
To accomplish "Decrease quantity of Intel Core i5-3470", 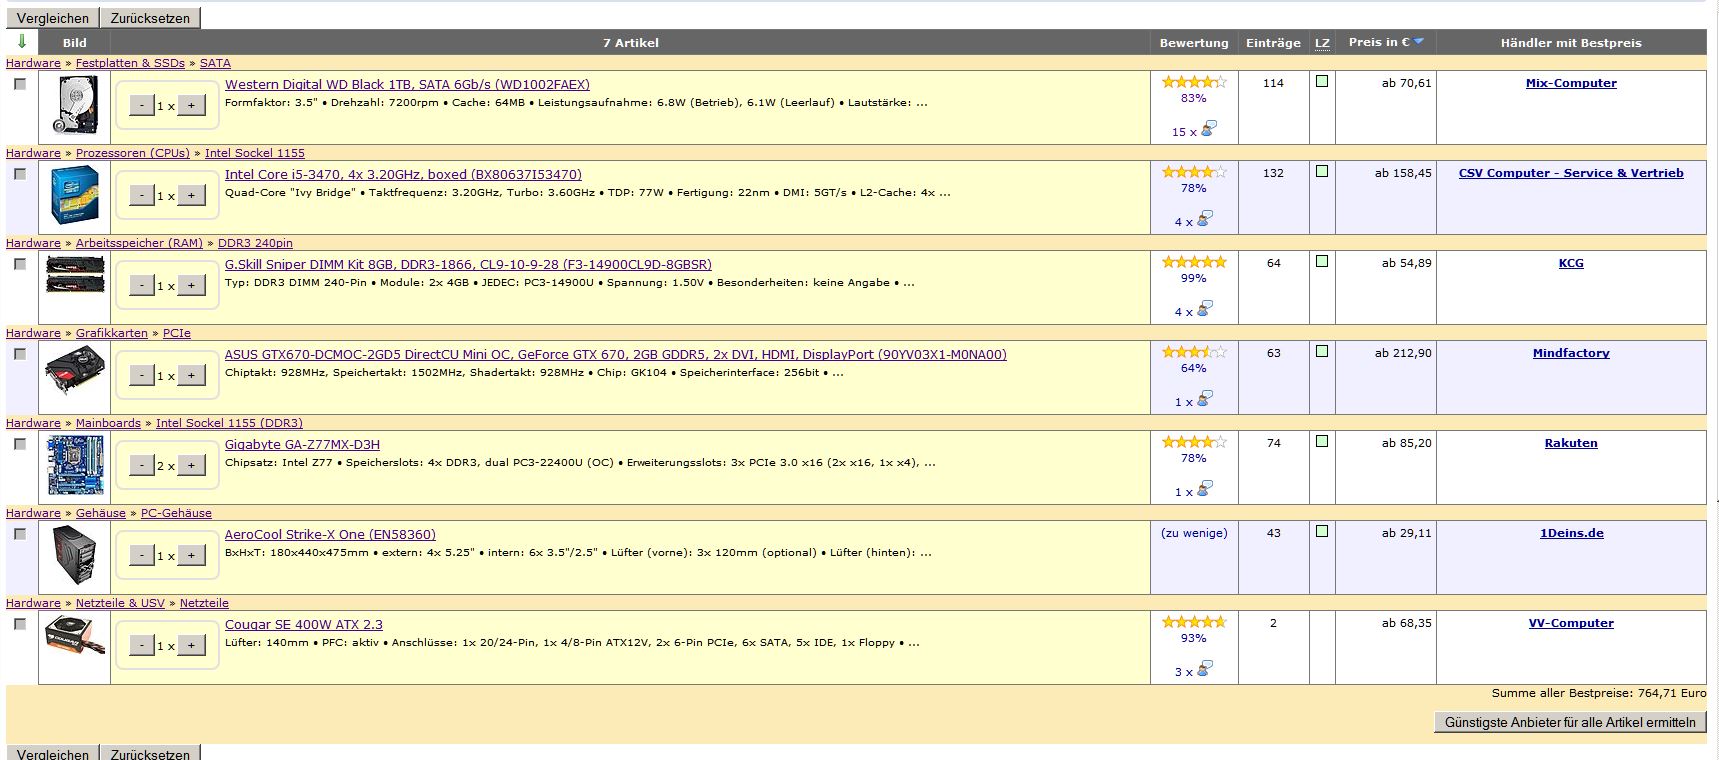I will click(142, 195).
